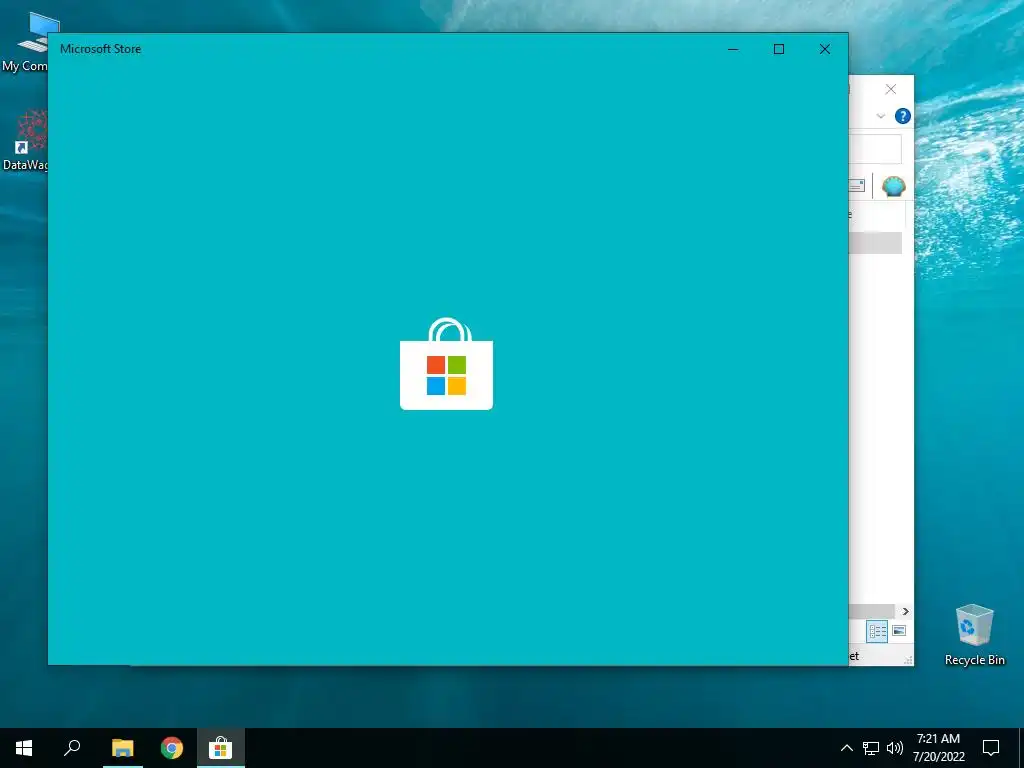Image resolution: width=1024 pixels, height=768 pixels.
Task: Open network status tray icon
Action: tap(871, 748)
